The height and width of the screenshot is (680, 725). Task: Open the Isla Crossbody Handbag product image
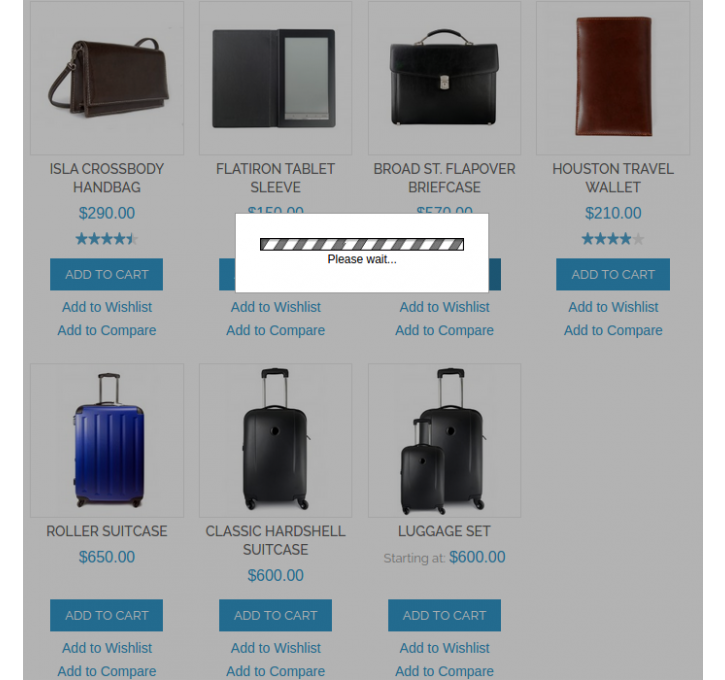point(107,78)
